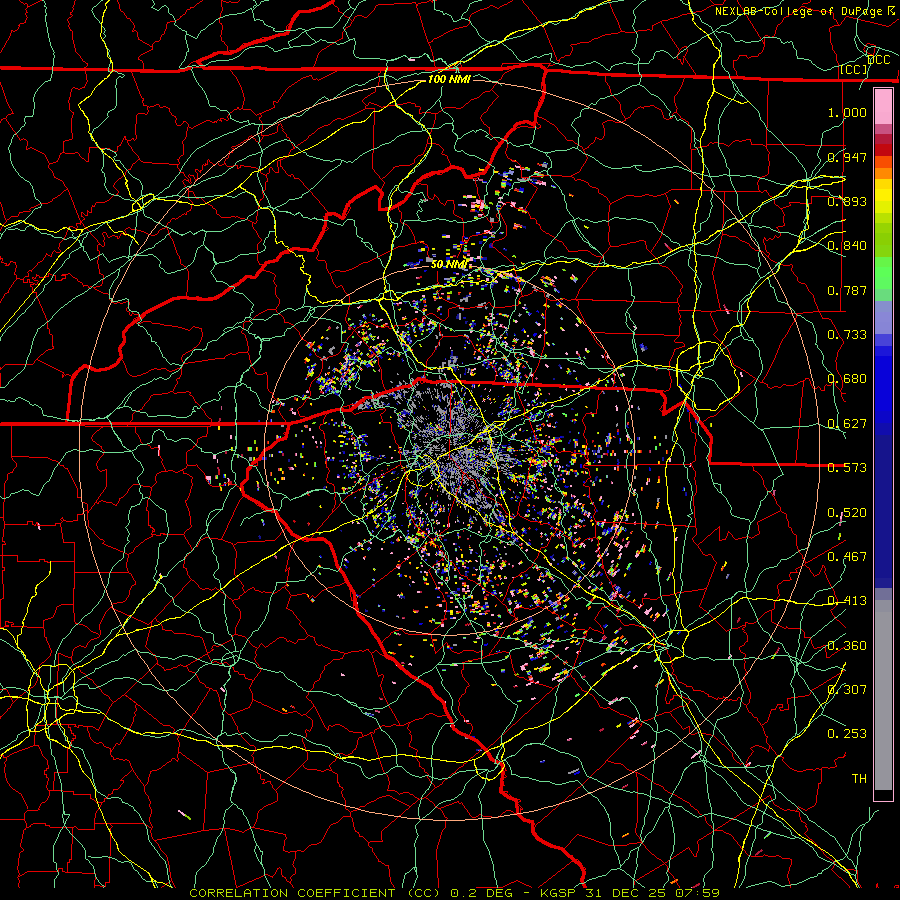Click the 0.733 scale value
The height and width of the screenshot is (900, 900).
click(847, 334)
